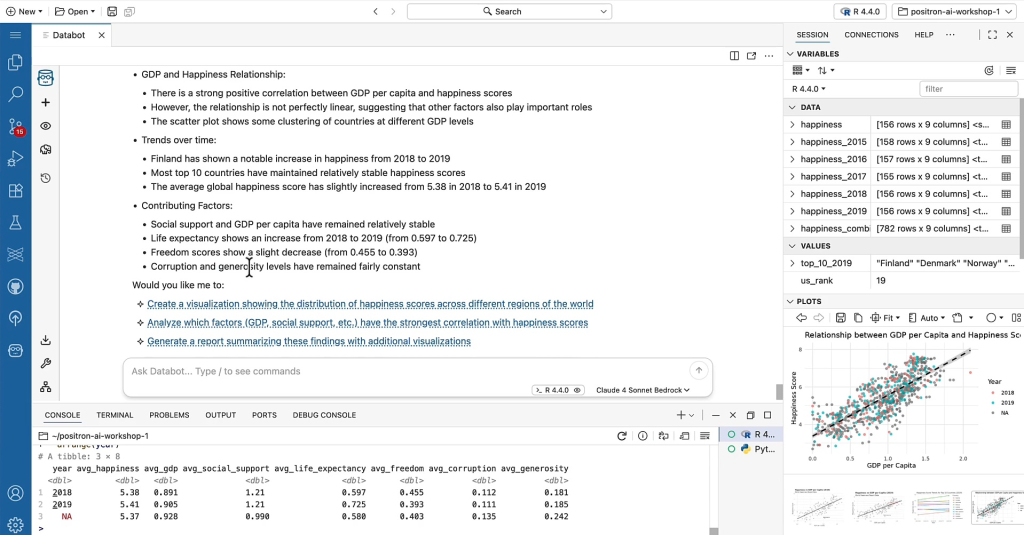Viewport: 1024px width, 535px height.
Task: Open the R 4.4.0 variables session dropdown
Action: 808,89
